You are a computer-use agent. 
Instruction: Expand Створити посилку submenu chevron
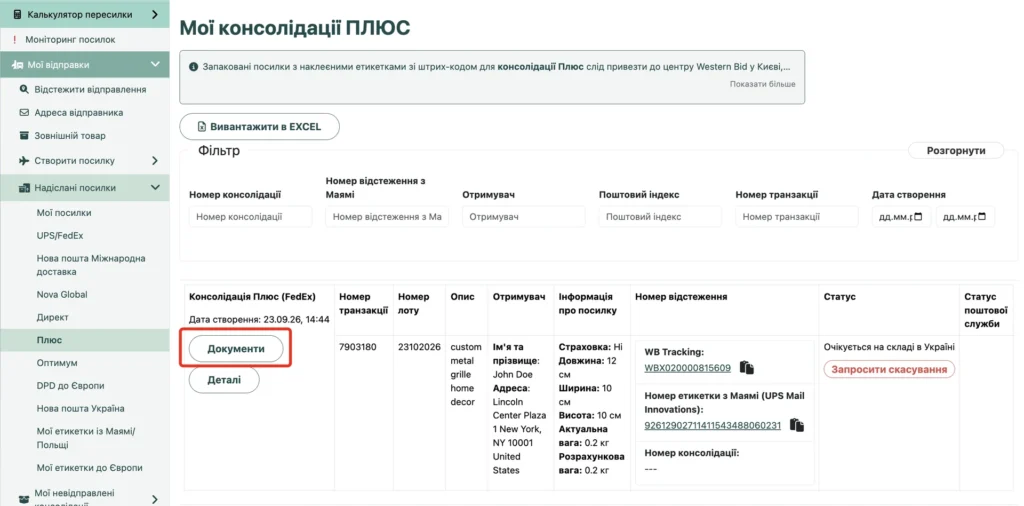[x=155, y=161]
